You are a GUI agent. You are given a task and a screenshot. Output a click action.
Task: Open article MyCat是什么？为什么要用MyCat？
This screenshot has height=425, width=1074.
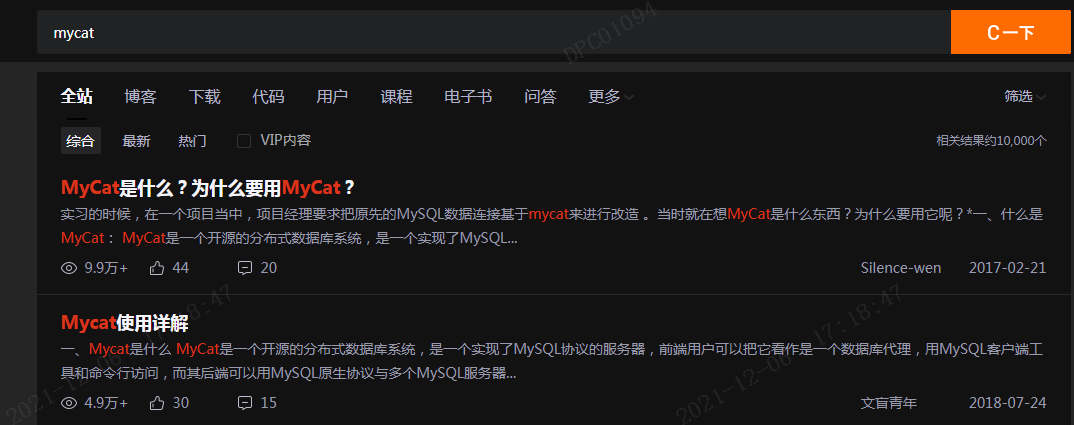[x=209, y=187]
